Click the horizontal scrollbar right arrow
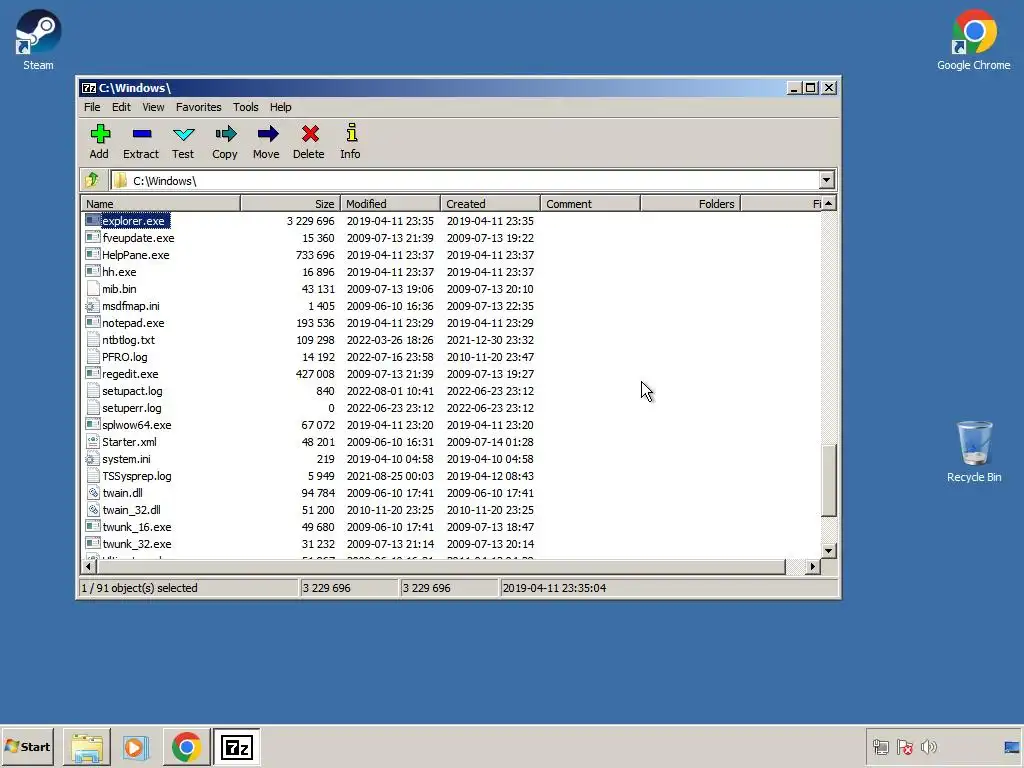The image size is (1024, 768). [x=812, y=567]
